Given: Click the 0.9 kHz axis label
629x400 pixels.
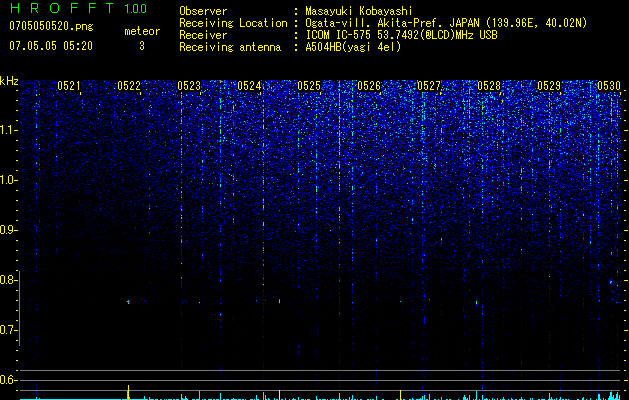Looking at the screenshot, I should click(7, 230).
